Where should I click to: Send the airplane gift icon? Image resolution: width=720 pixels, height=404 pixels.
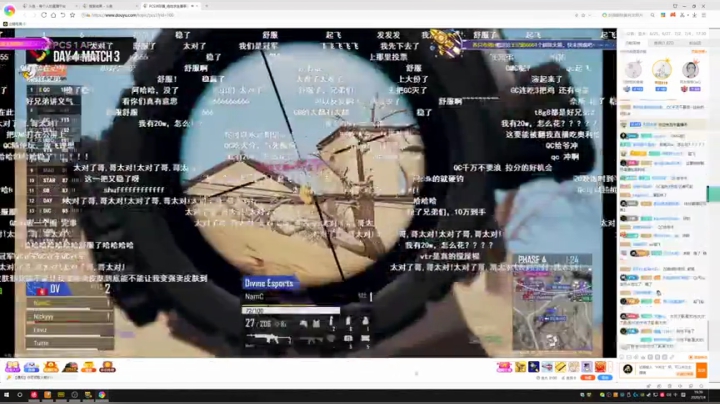tap(547, 367)
